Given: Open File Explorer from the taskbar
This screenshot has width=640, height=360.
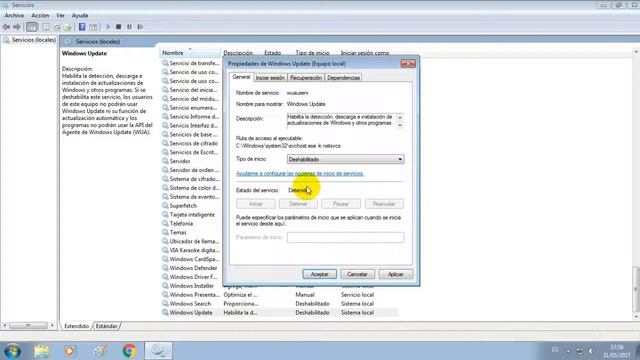Looking at the screenshot, I should click(42, 351).
